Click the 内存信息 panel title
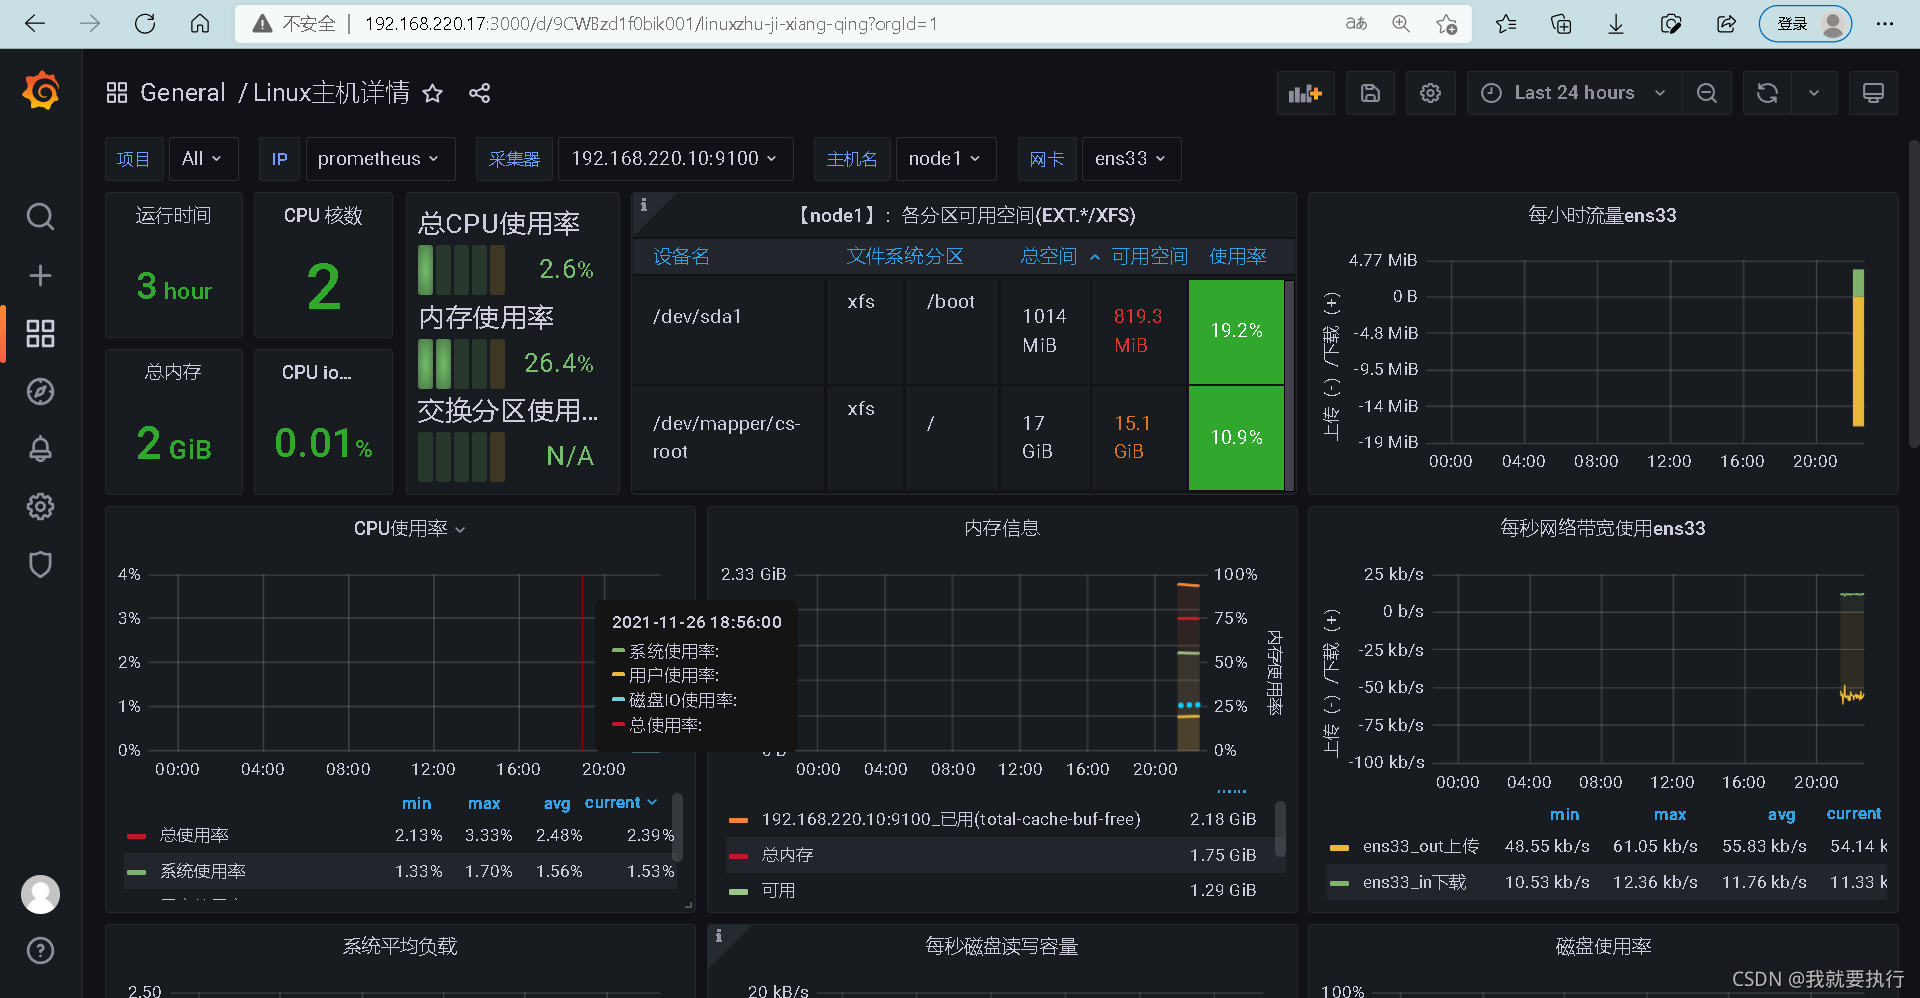This screenshot has width=1920, height=998. [x=1002, y=528]
